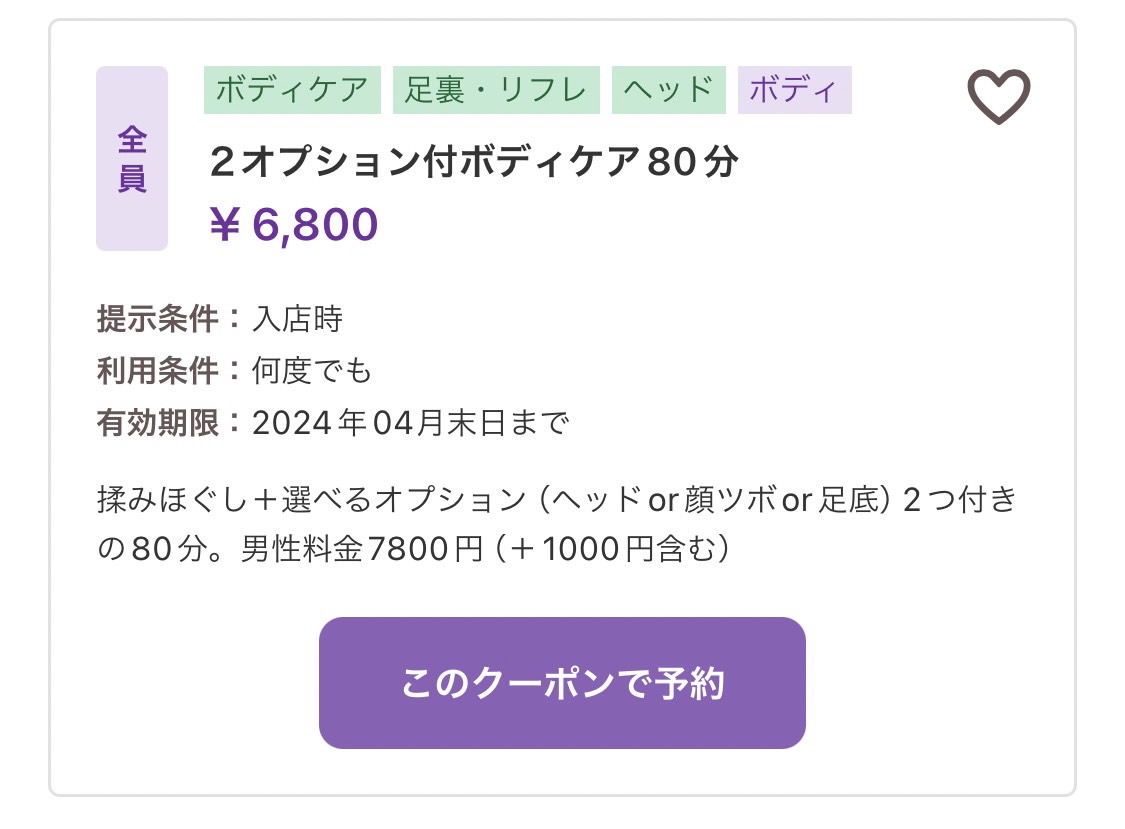Tap the purple 全員 badge

coord(132,159)
